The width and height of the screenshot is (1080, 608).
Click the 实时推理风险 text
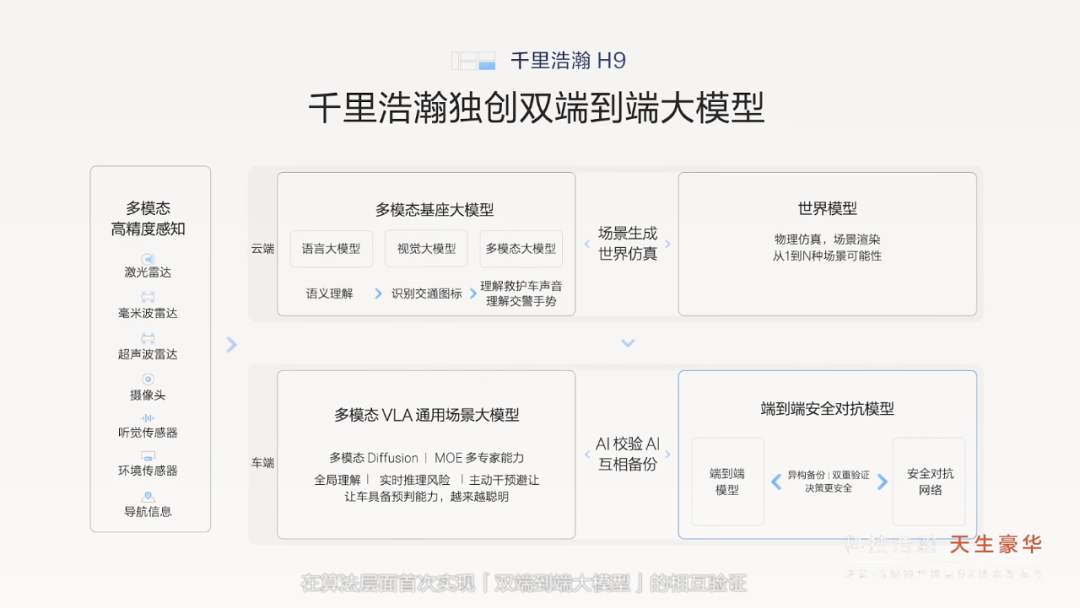click(415, 480)
